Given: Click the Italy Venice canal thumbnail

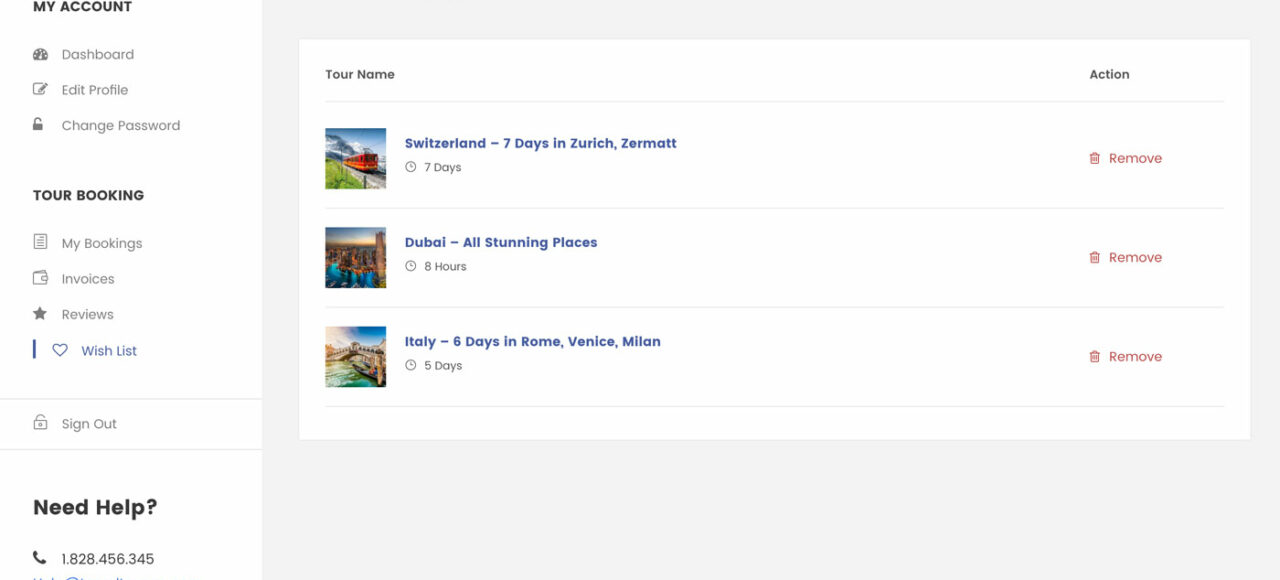Looking at the screenshot, I should click(x=355, y=356).
